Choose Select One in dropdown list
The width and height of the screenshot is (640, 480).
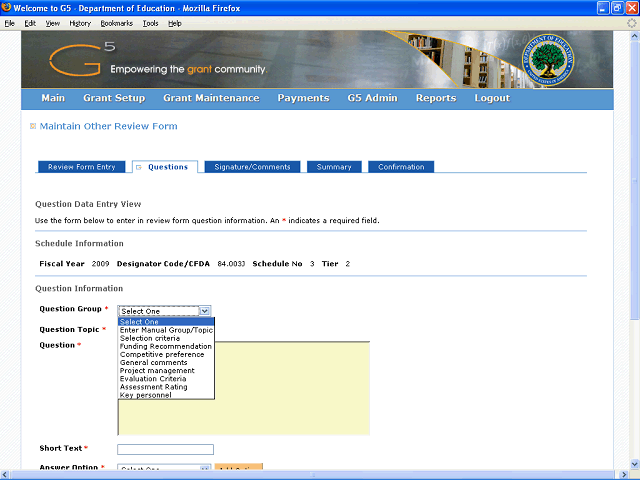[x=166, y=322]
